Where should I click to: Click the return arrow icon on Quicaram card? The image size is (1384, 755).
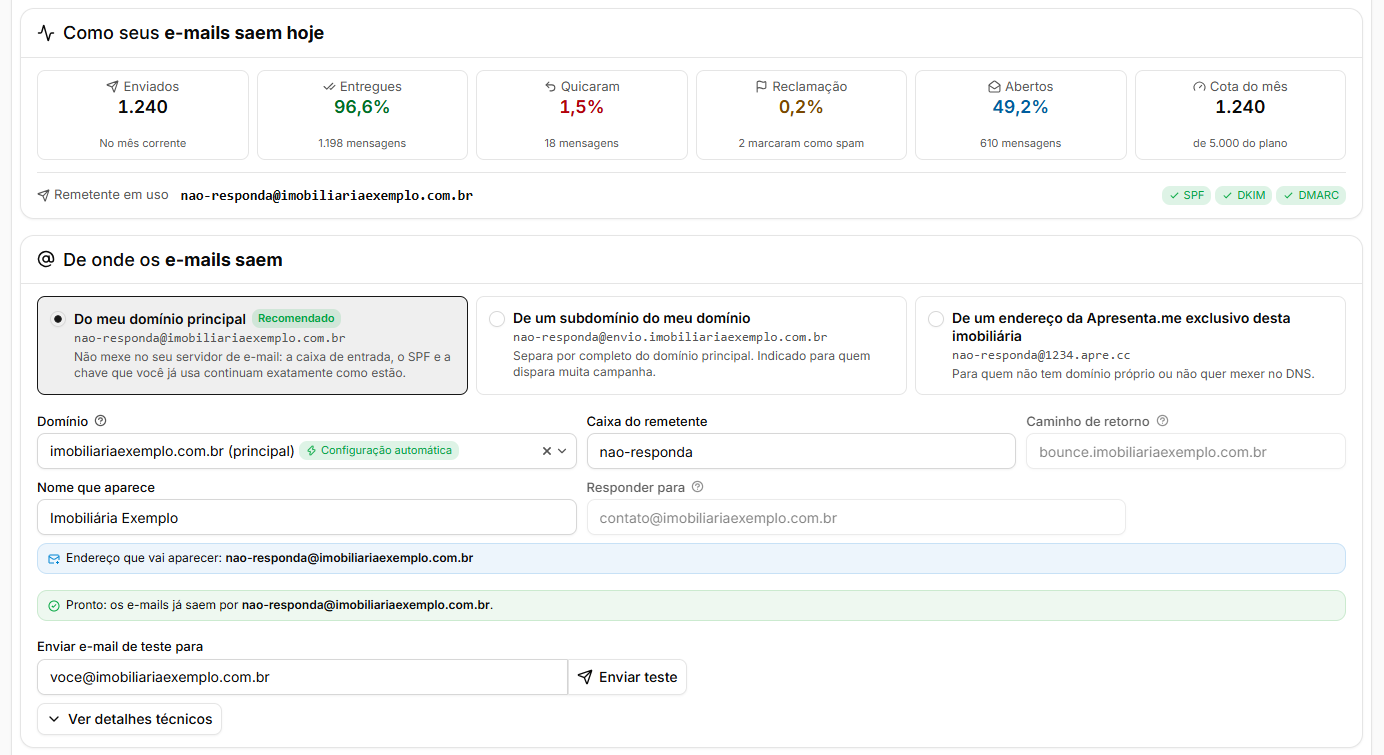pos(550,87)
